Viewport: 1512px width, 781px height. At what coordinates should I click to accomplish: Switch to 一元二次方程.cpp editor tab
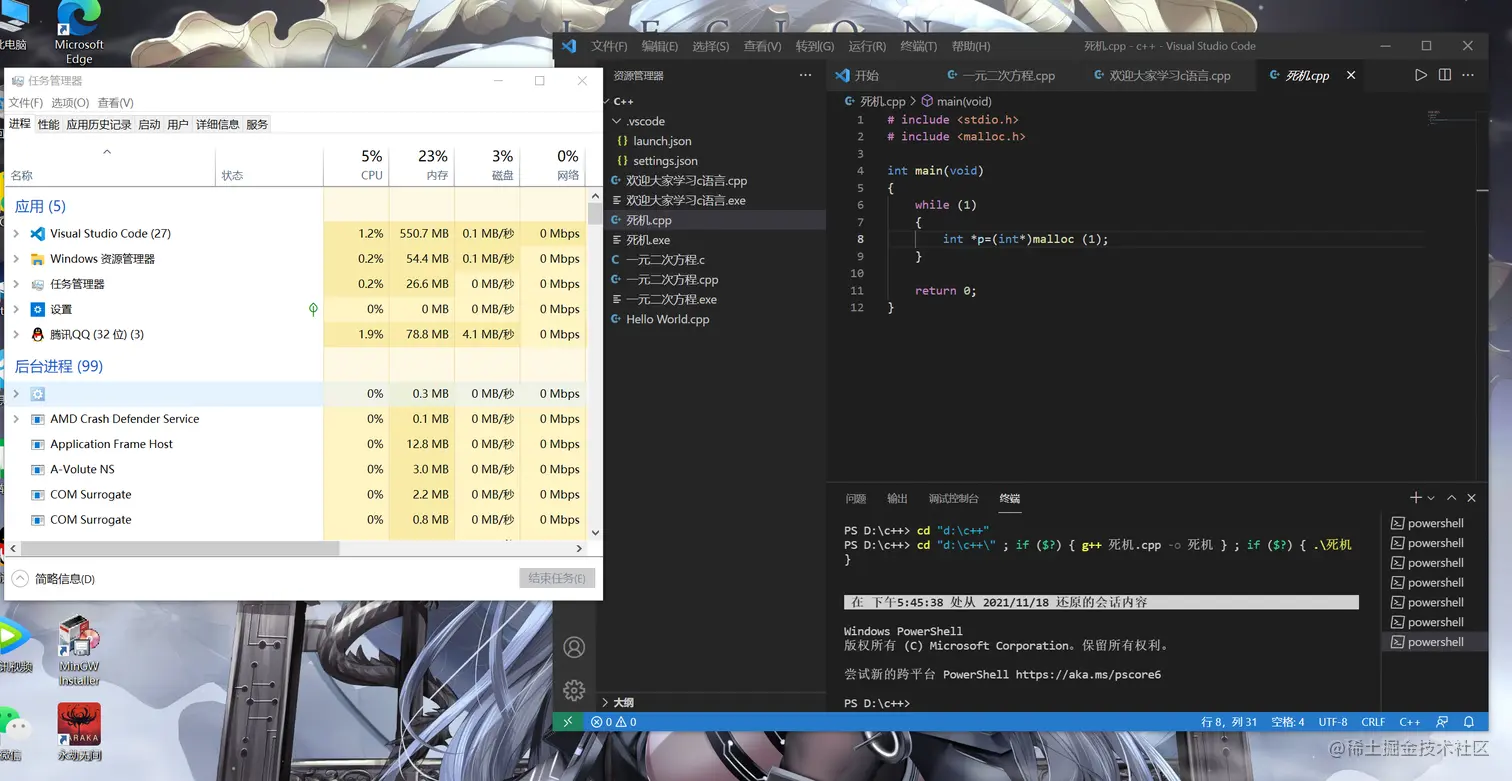pyautogui.click(x=1008, y=75)
